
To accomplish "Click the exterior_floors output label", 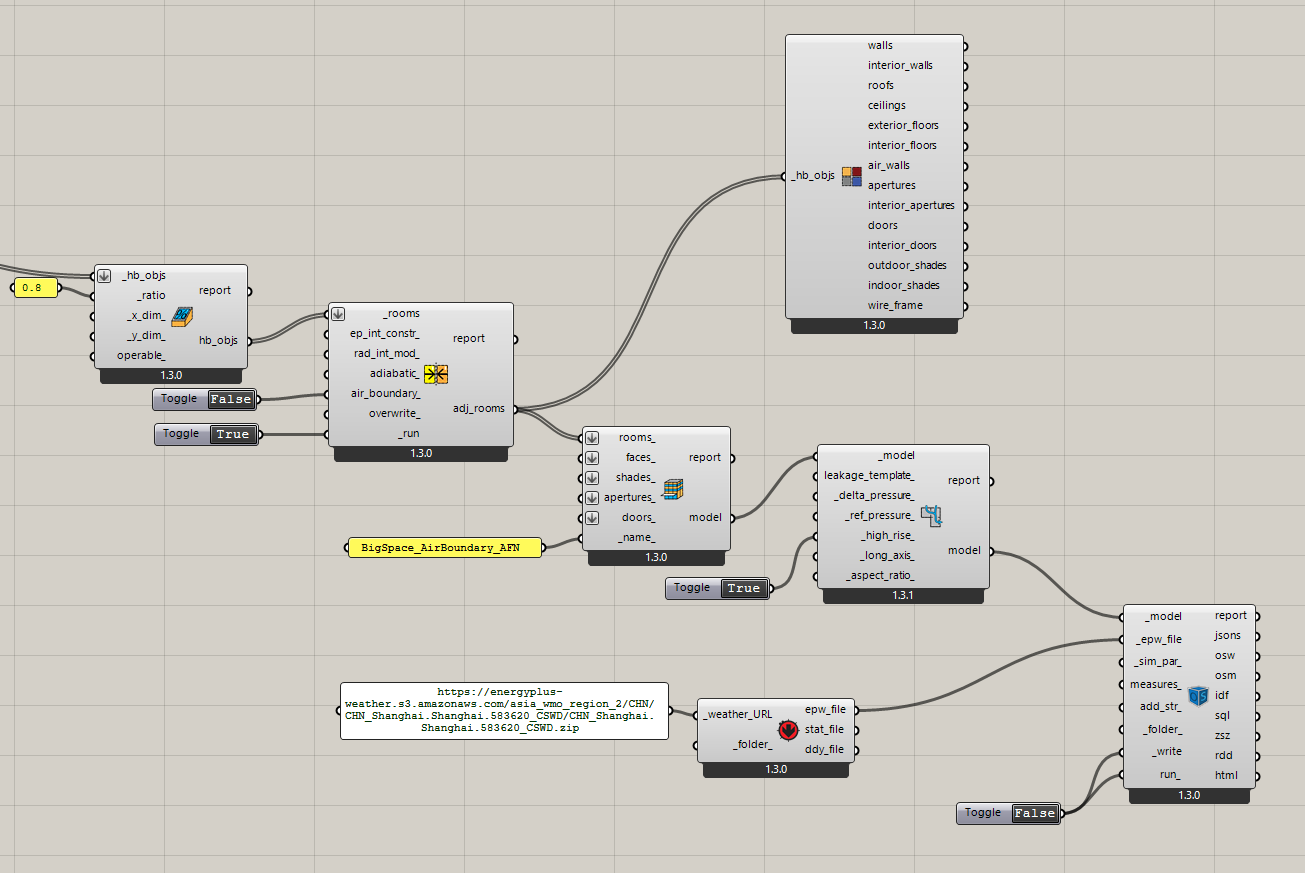I will point(903,125).
